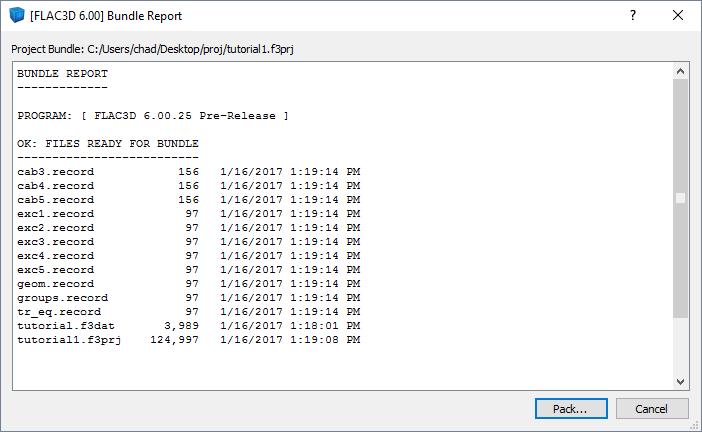
Task: Select the tr_eq.record line
Action: [x=189, y=312]
